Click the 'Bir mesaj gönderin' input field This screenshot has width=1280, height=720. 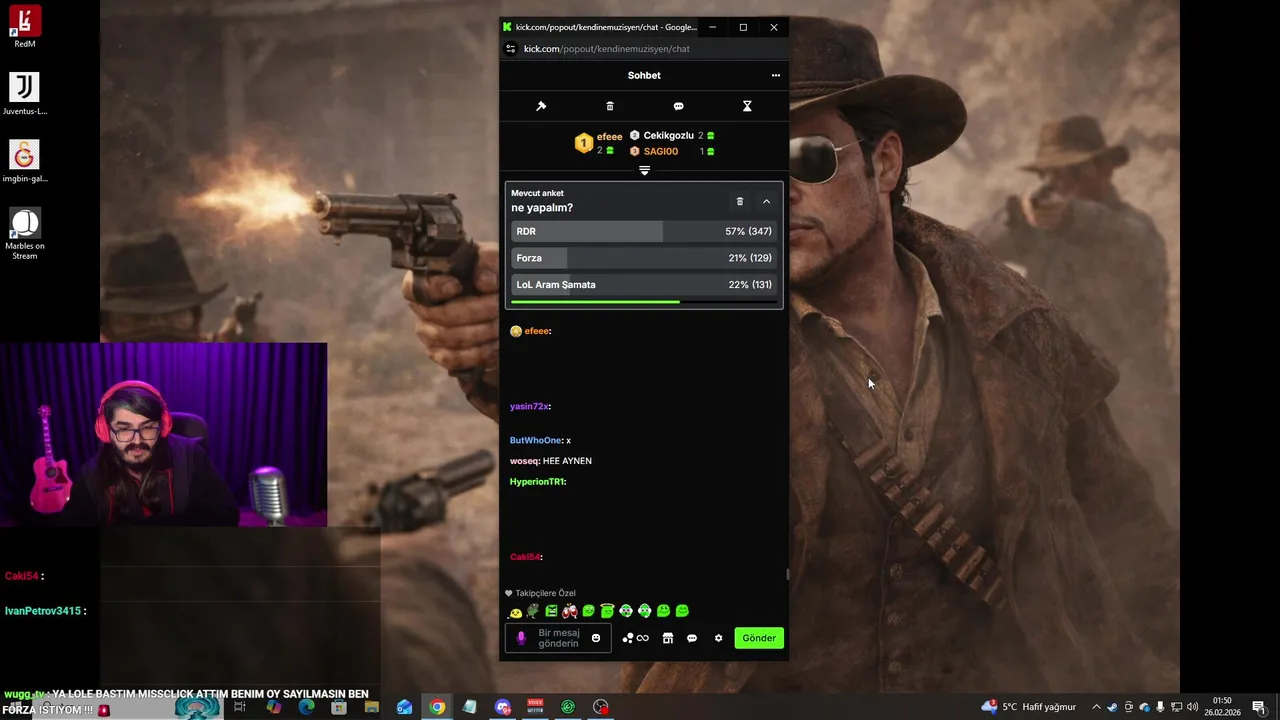tap(558, 638)
